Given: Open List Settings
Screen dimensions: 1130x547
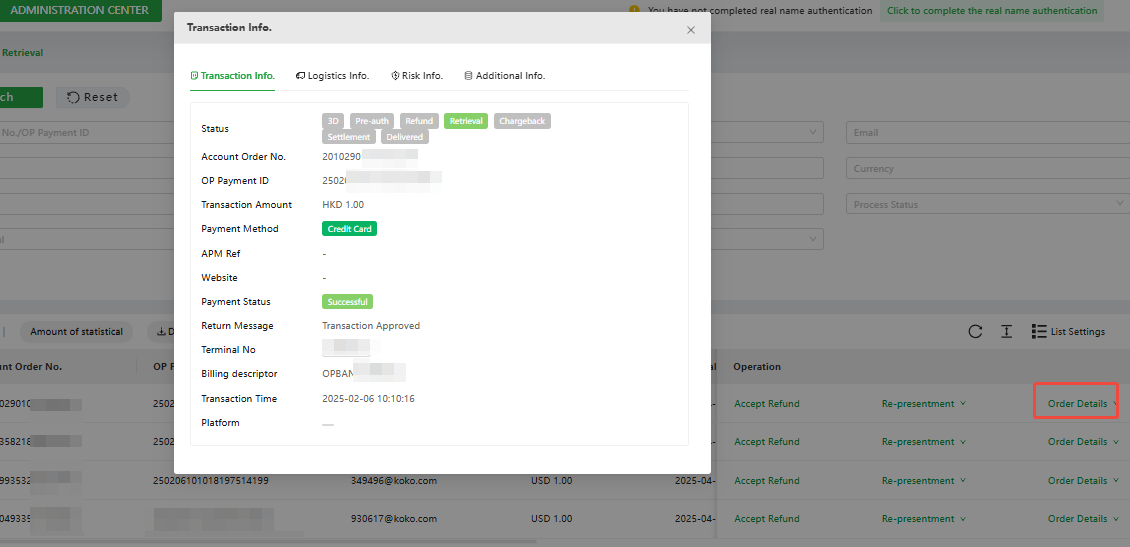Looking at the screenshot, I should pyautogui.click(x=1068, y=332).
